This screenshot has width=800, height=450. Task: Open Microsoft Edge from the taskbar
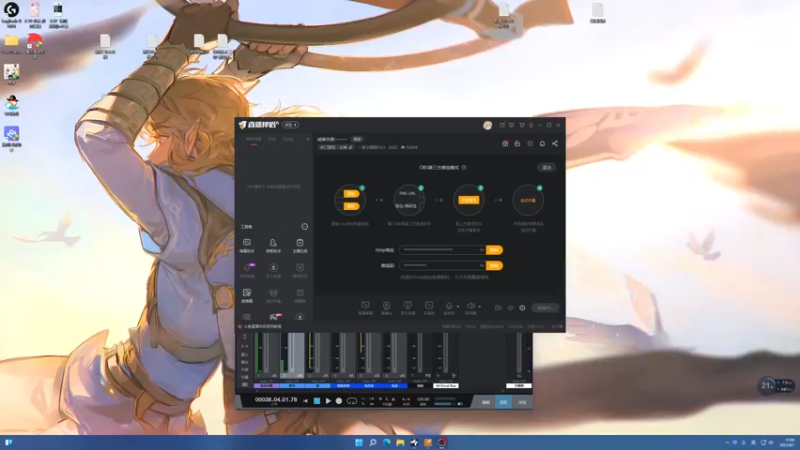387,442
